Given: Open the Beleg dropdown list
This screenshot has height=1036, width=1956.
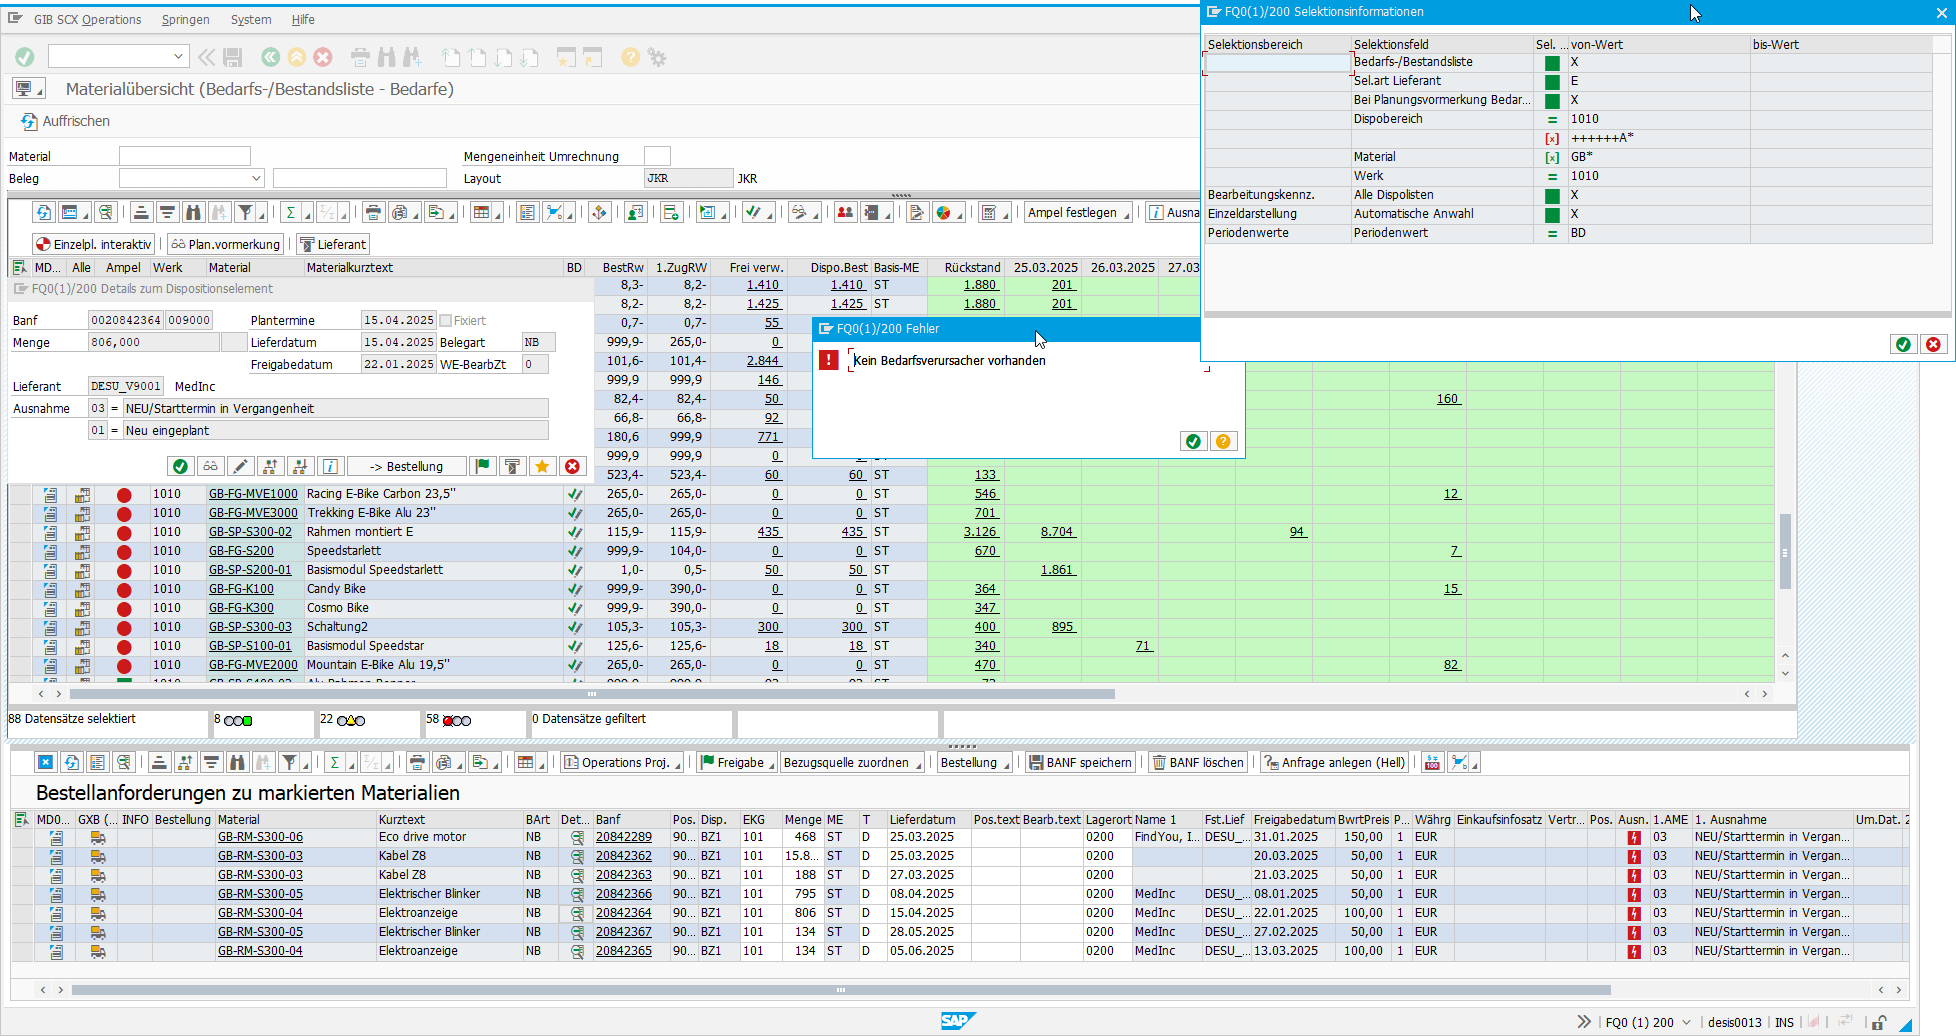Looking at the screenshot, I should point(256,179).
